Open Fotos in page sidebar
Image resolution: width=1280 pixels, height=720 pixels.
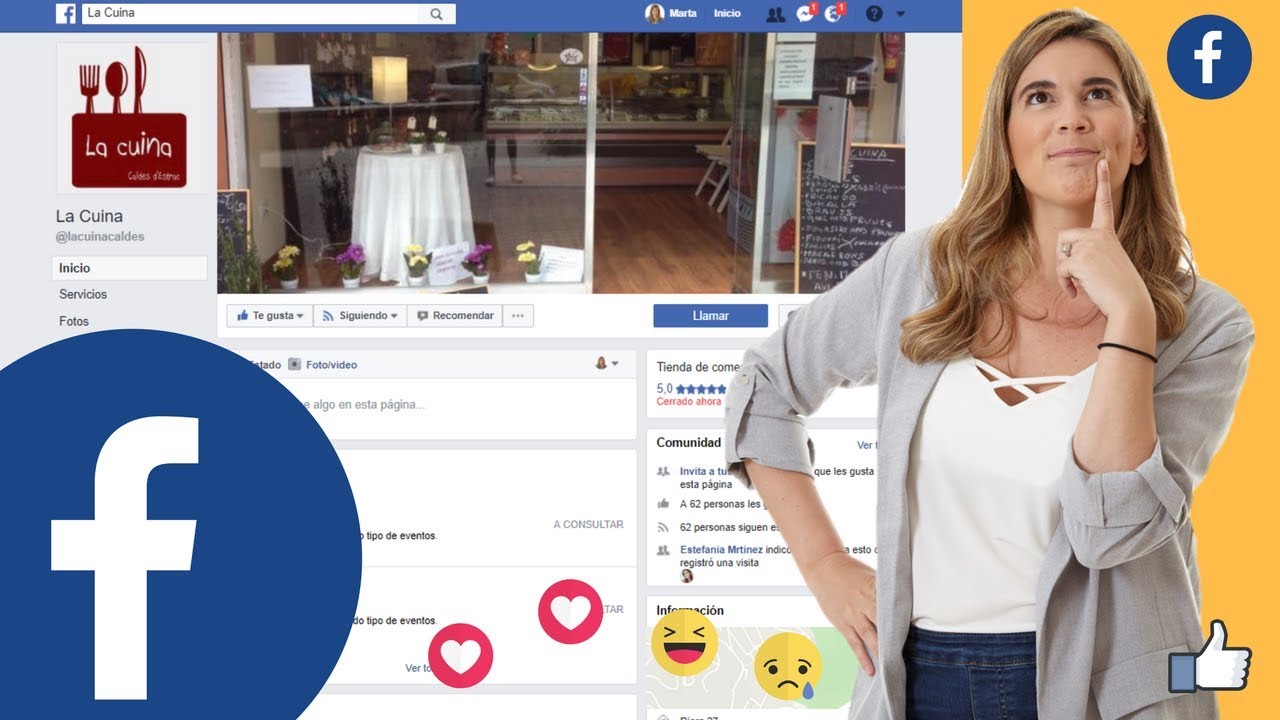pos(74,321)
